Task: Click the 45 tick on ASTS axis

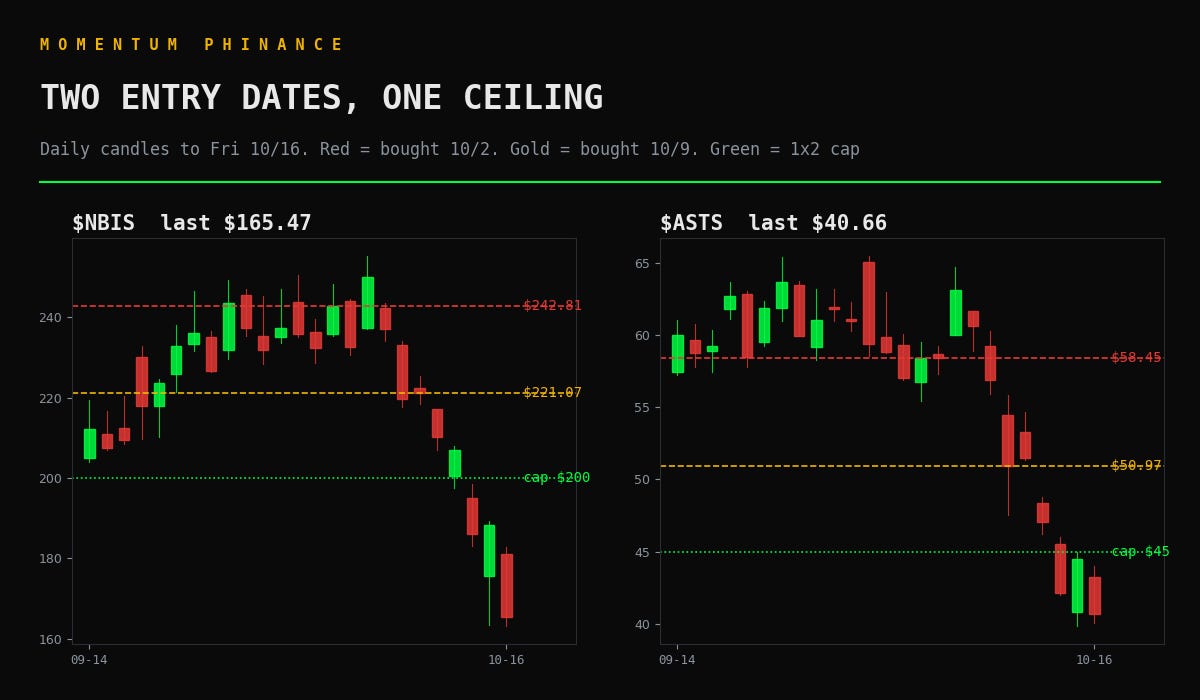Action: (641, 552)
